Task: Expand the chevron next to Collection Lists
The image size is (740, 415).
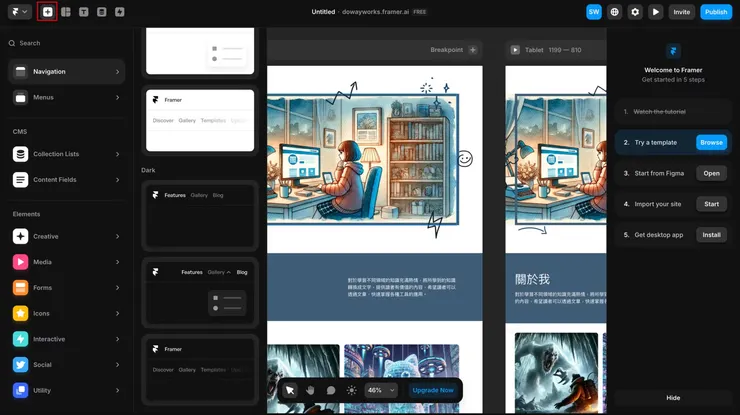Action: tap(118, 154)
